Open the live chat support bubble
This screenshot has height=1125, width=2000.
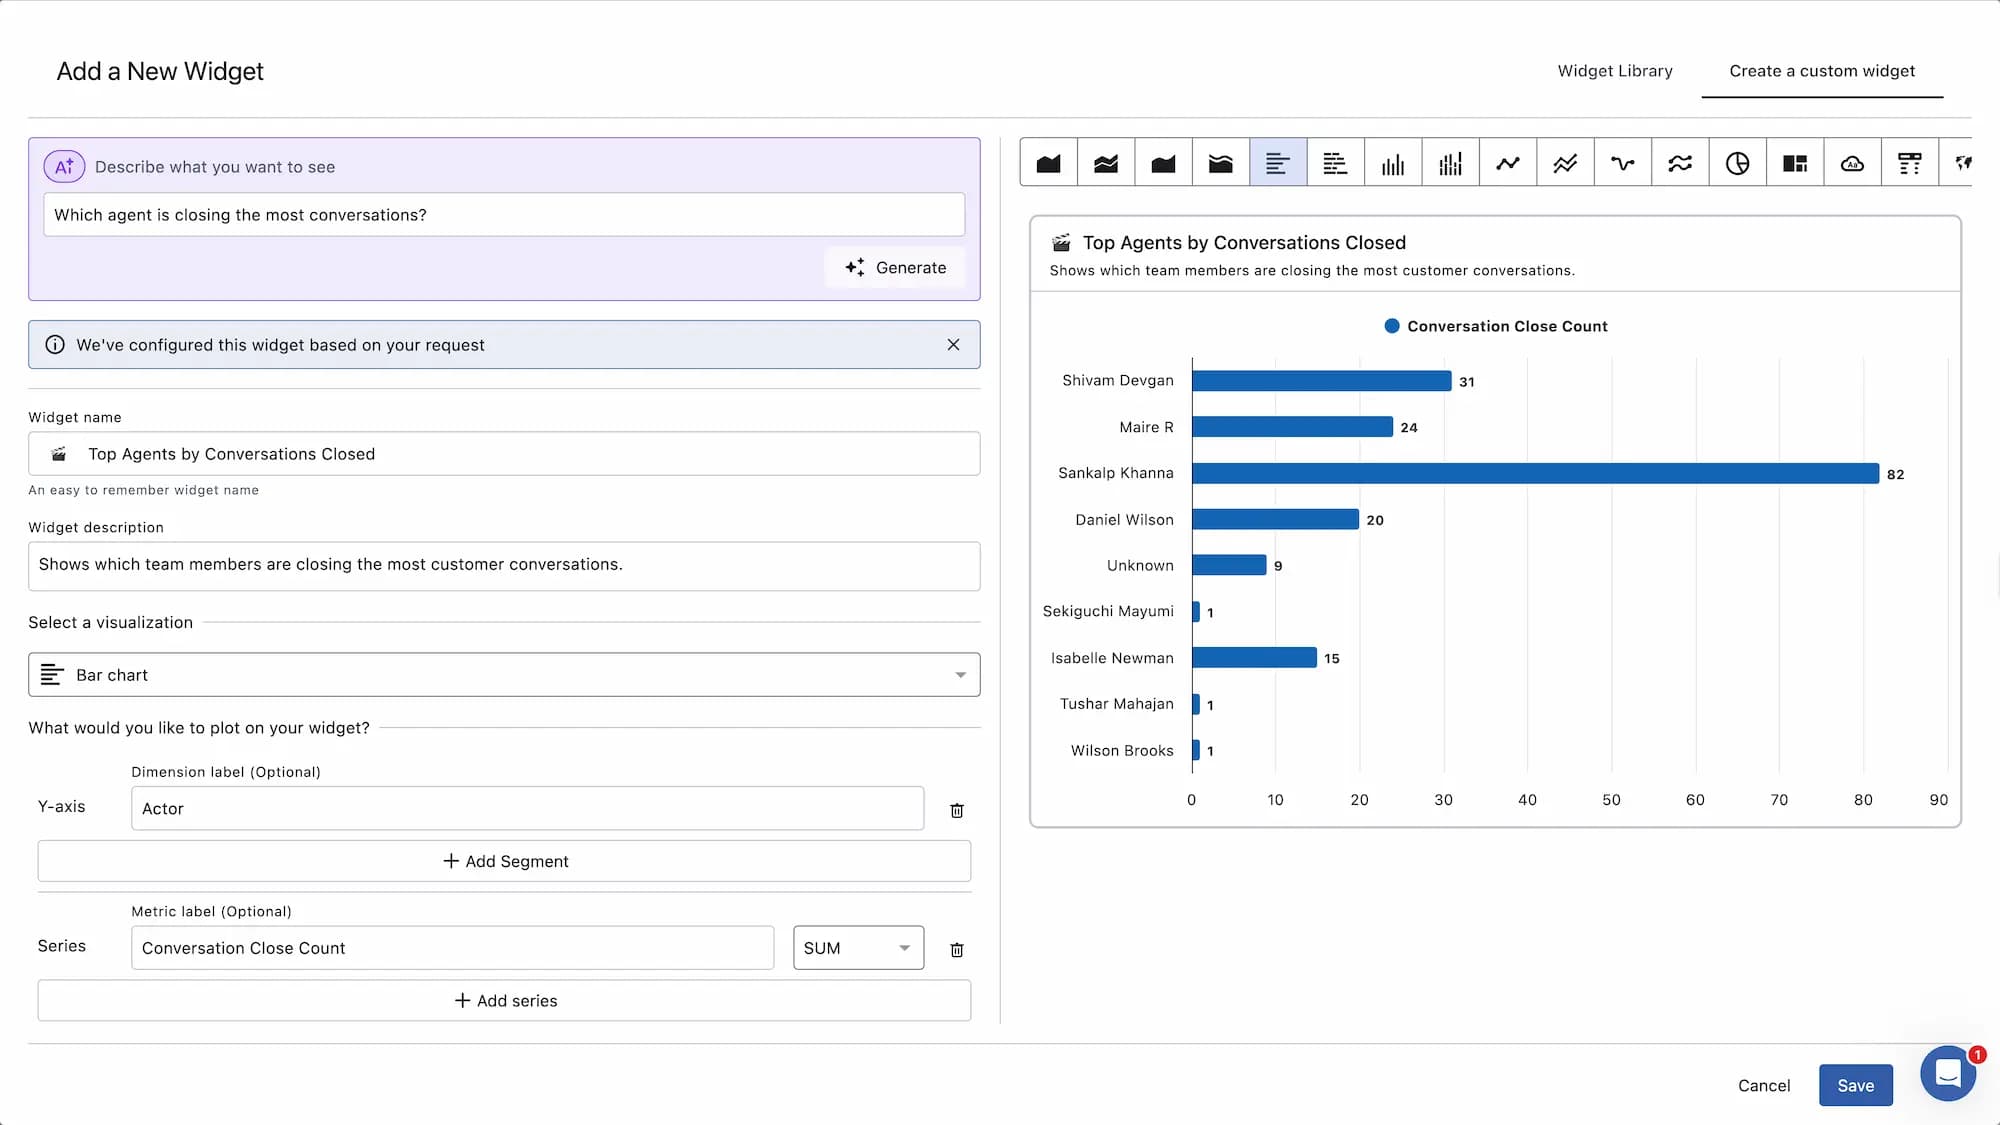(1947, 1073)
